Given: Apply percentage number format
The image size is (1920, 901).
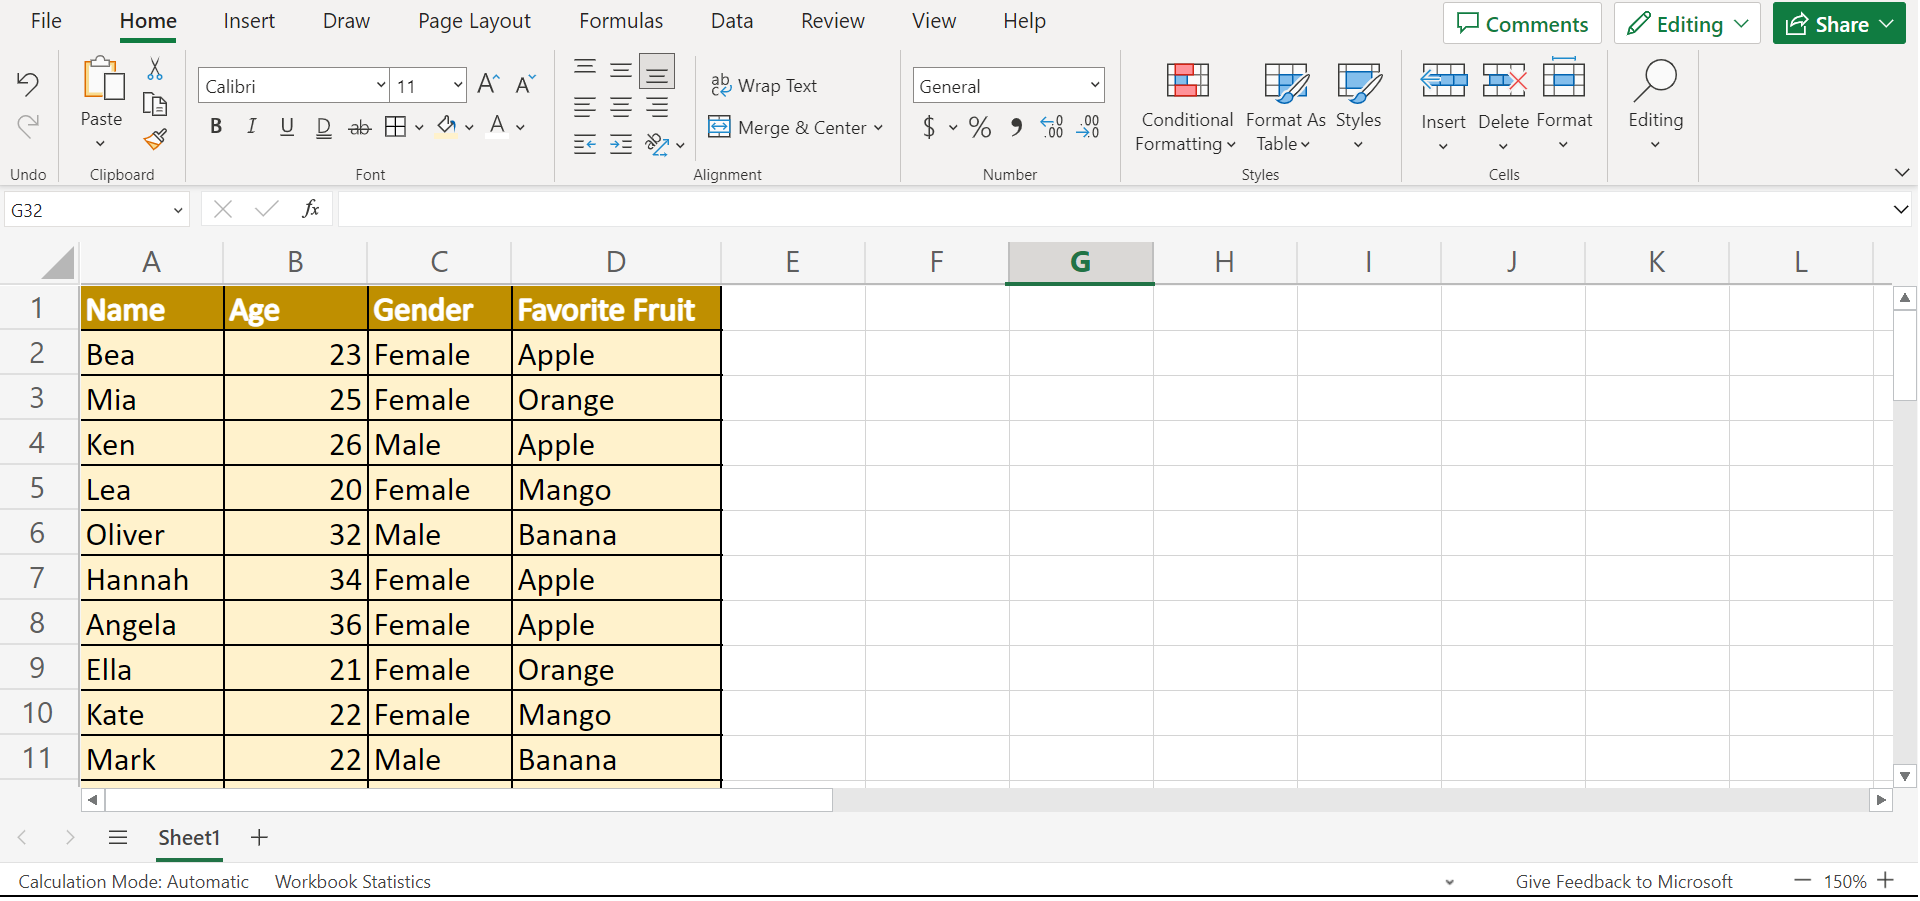Looking at the screenshot, I should [980, 127].
